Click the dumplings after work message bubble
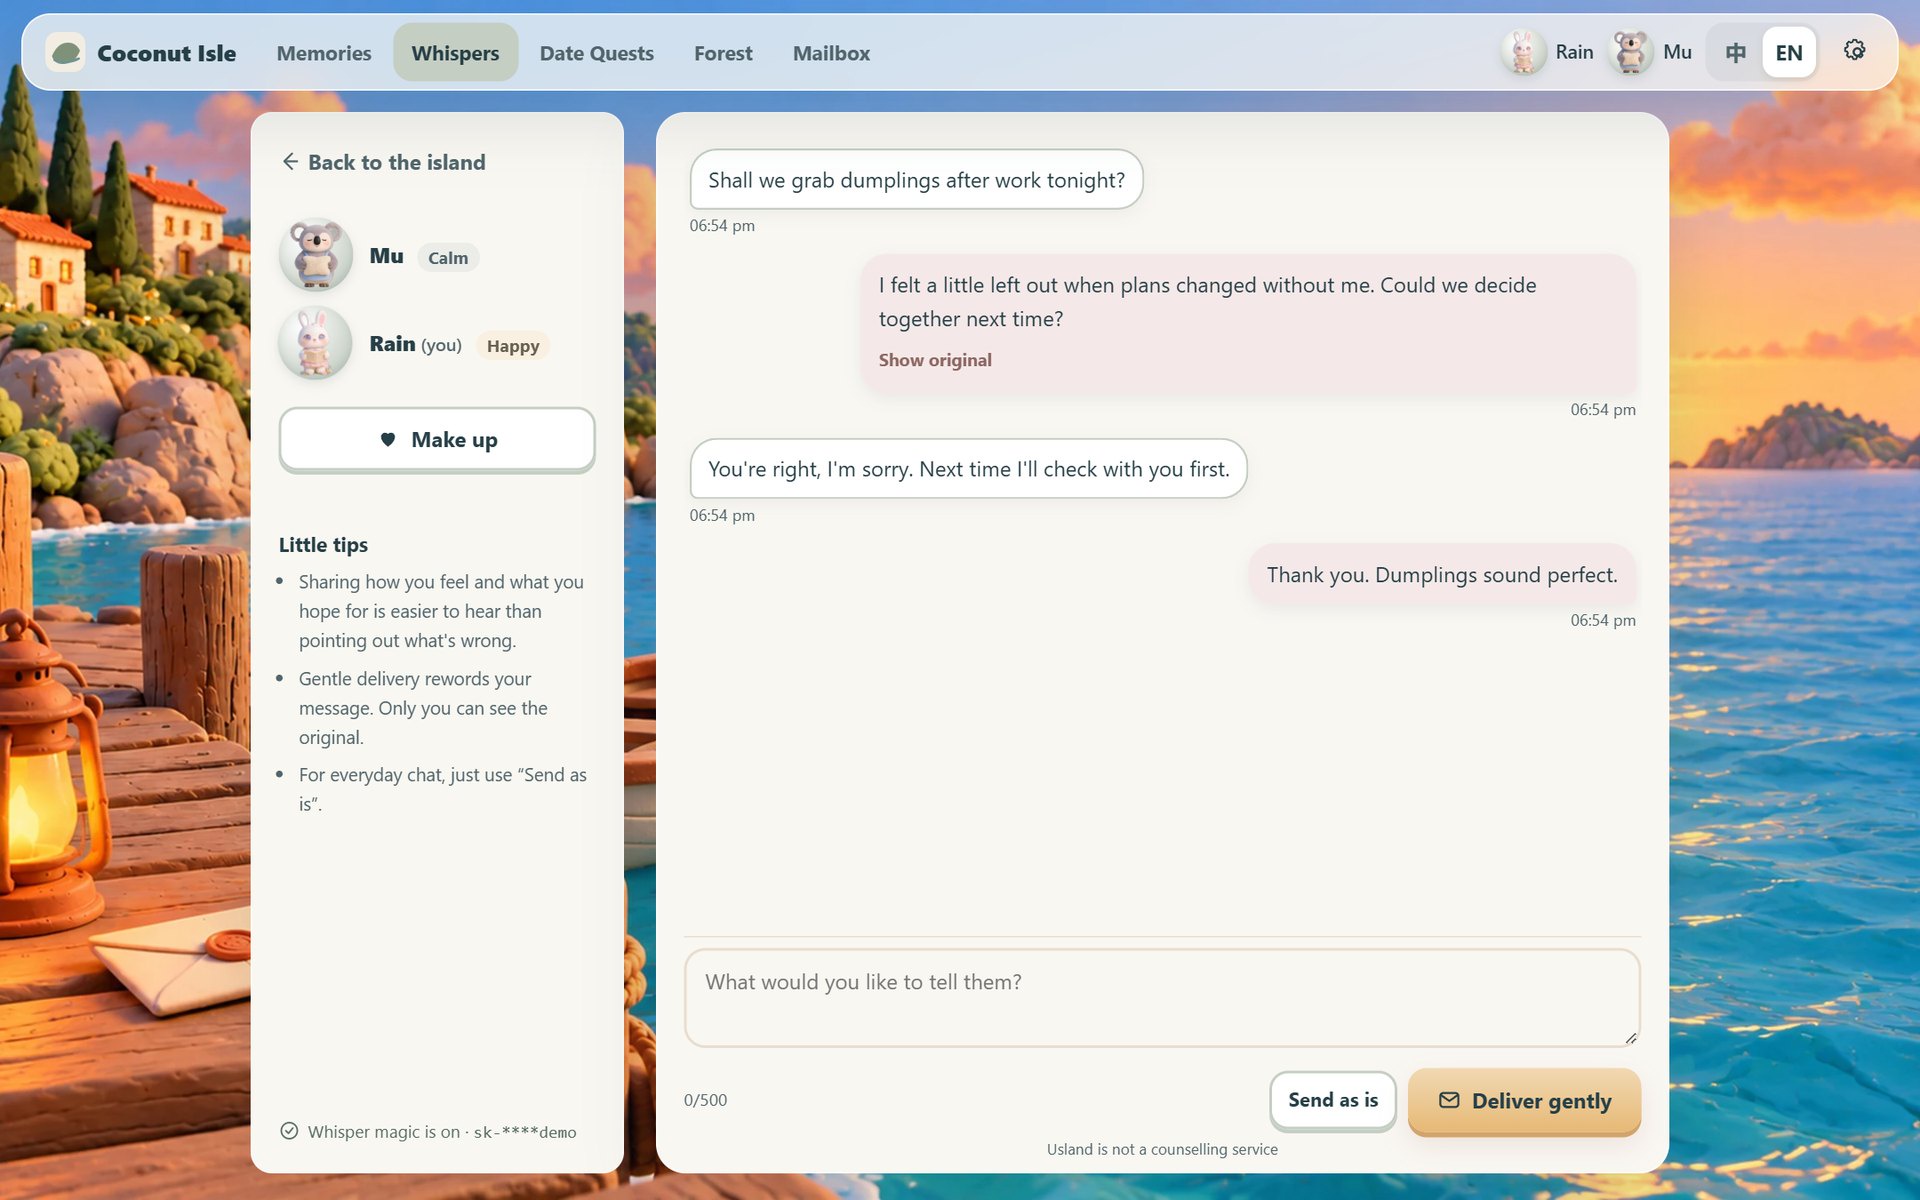The height and width of the screenshot is (1200, 1920). [x=916, y=180]
